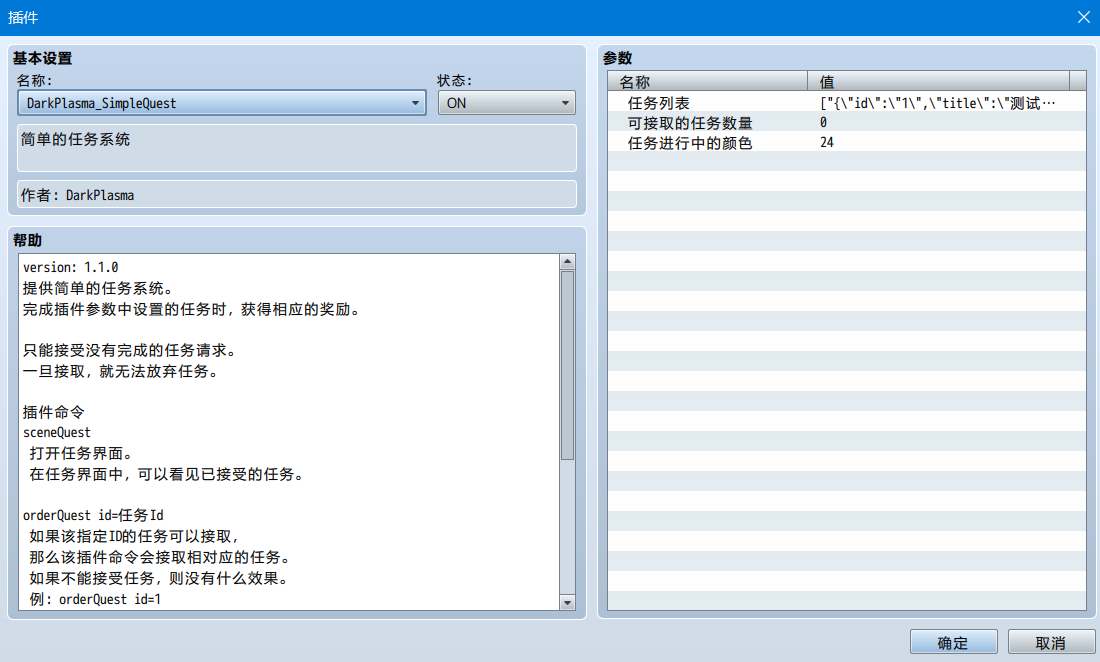Open the 状态 ON dropdown

[507, 103]
